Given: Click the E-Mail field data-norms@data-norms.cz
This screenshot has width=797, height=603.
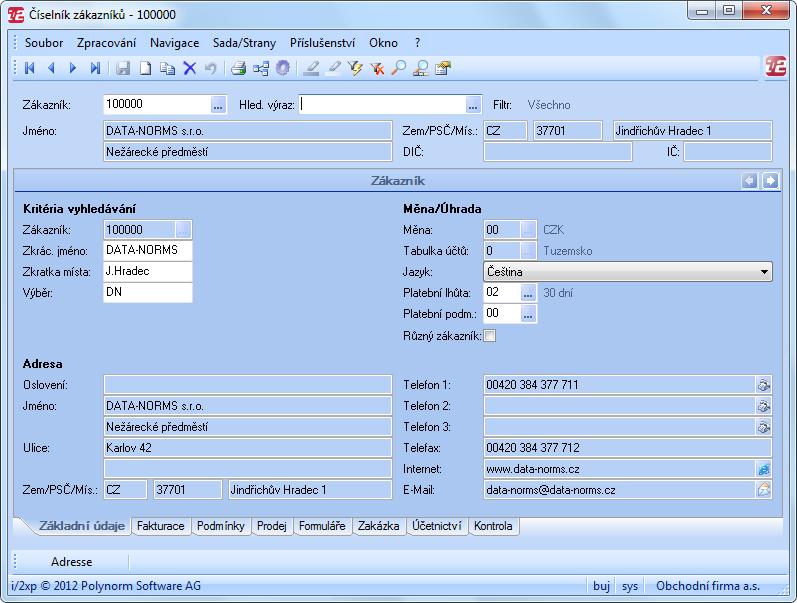Looking at the screenshot, I should pyautogui.click(x=620, y=490).
